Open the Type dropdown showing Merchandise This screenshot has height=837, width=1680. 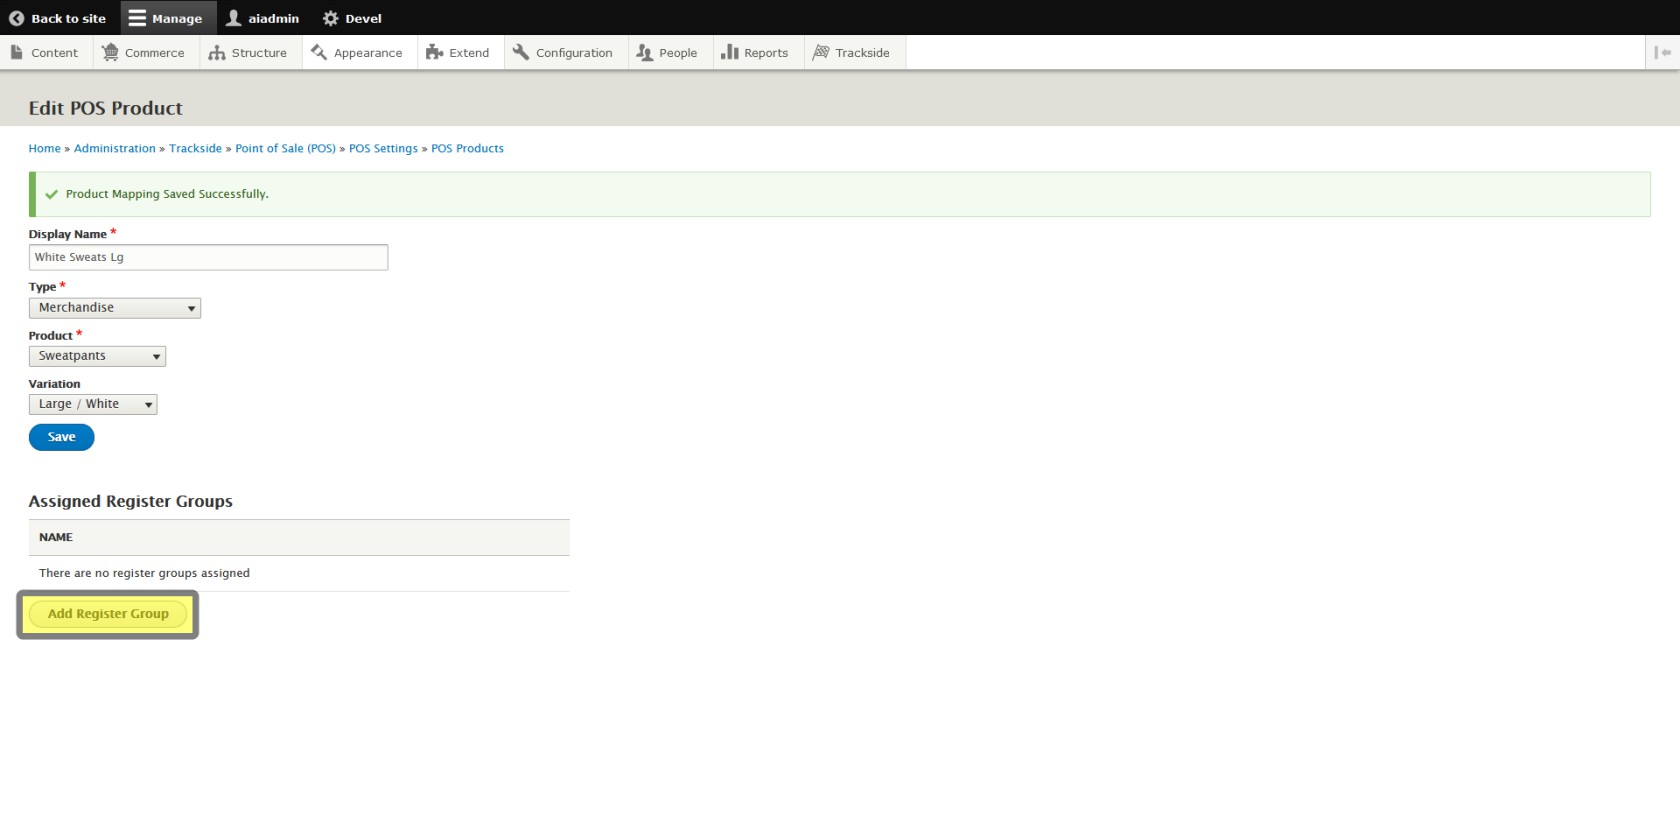[x=115, y=308]
